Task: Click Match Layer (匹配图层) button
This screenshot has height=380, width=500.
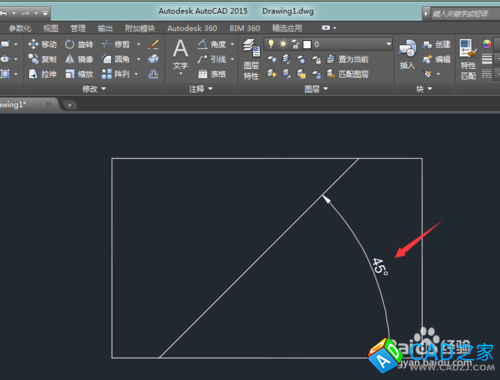Action: click(x=347, y=74)
